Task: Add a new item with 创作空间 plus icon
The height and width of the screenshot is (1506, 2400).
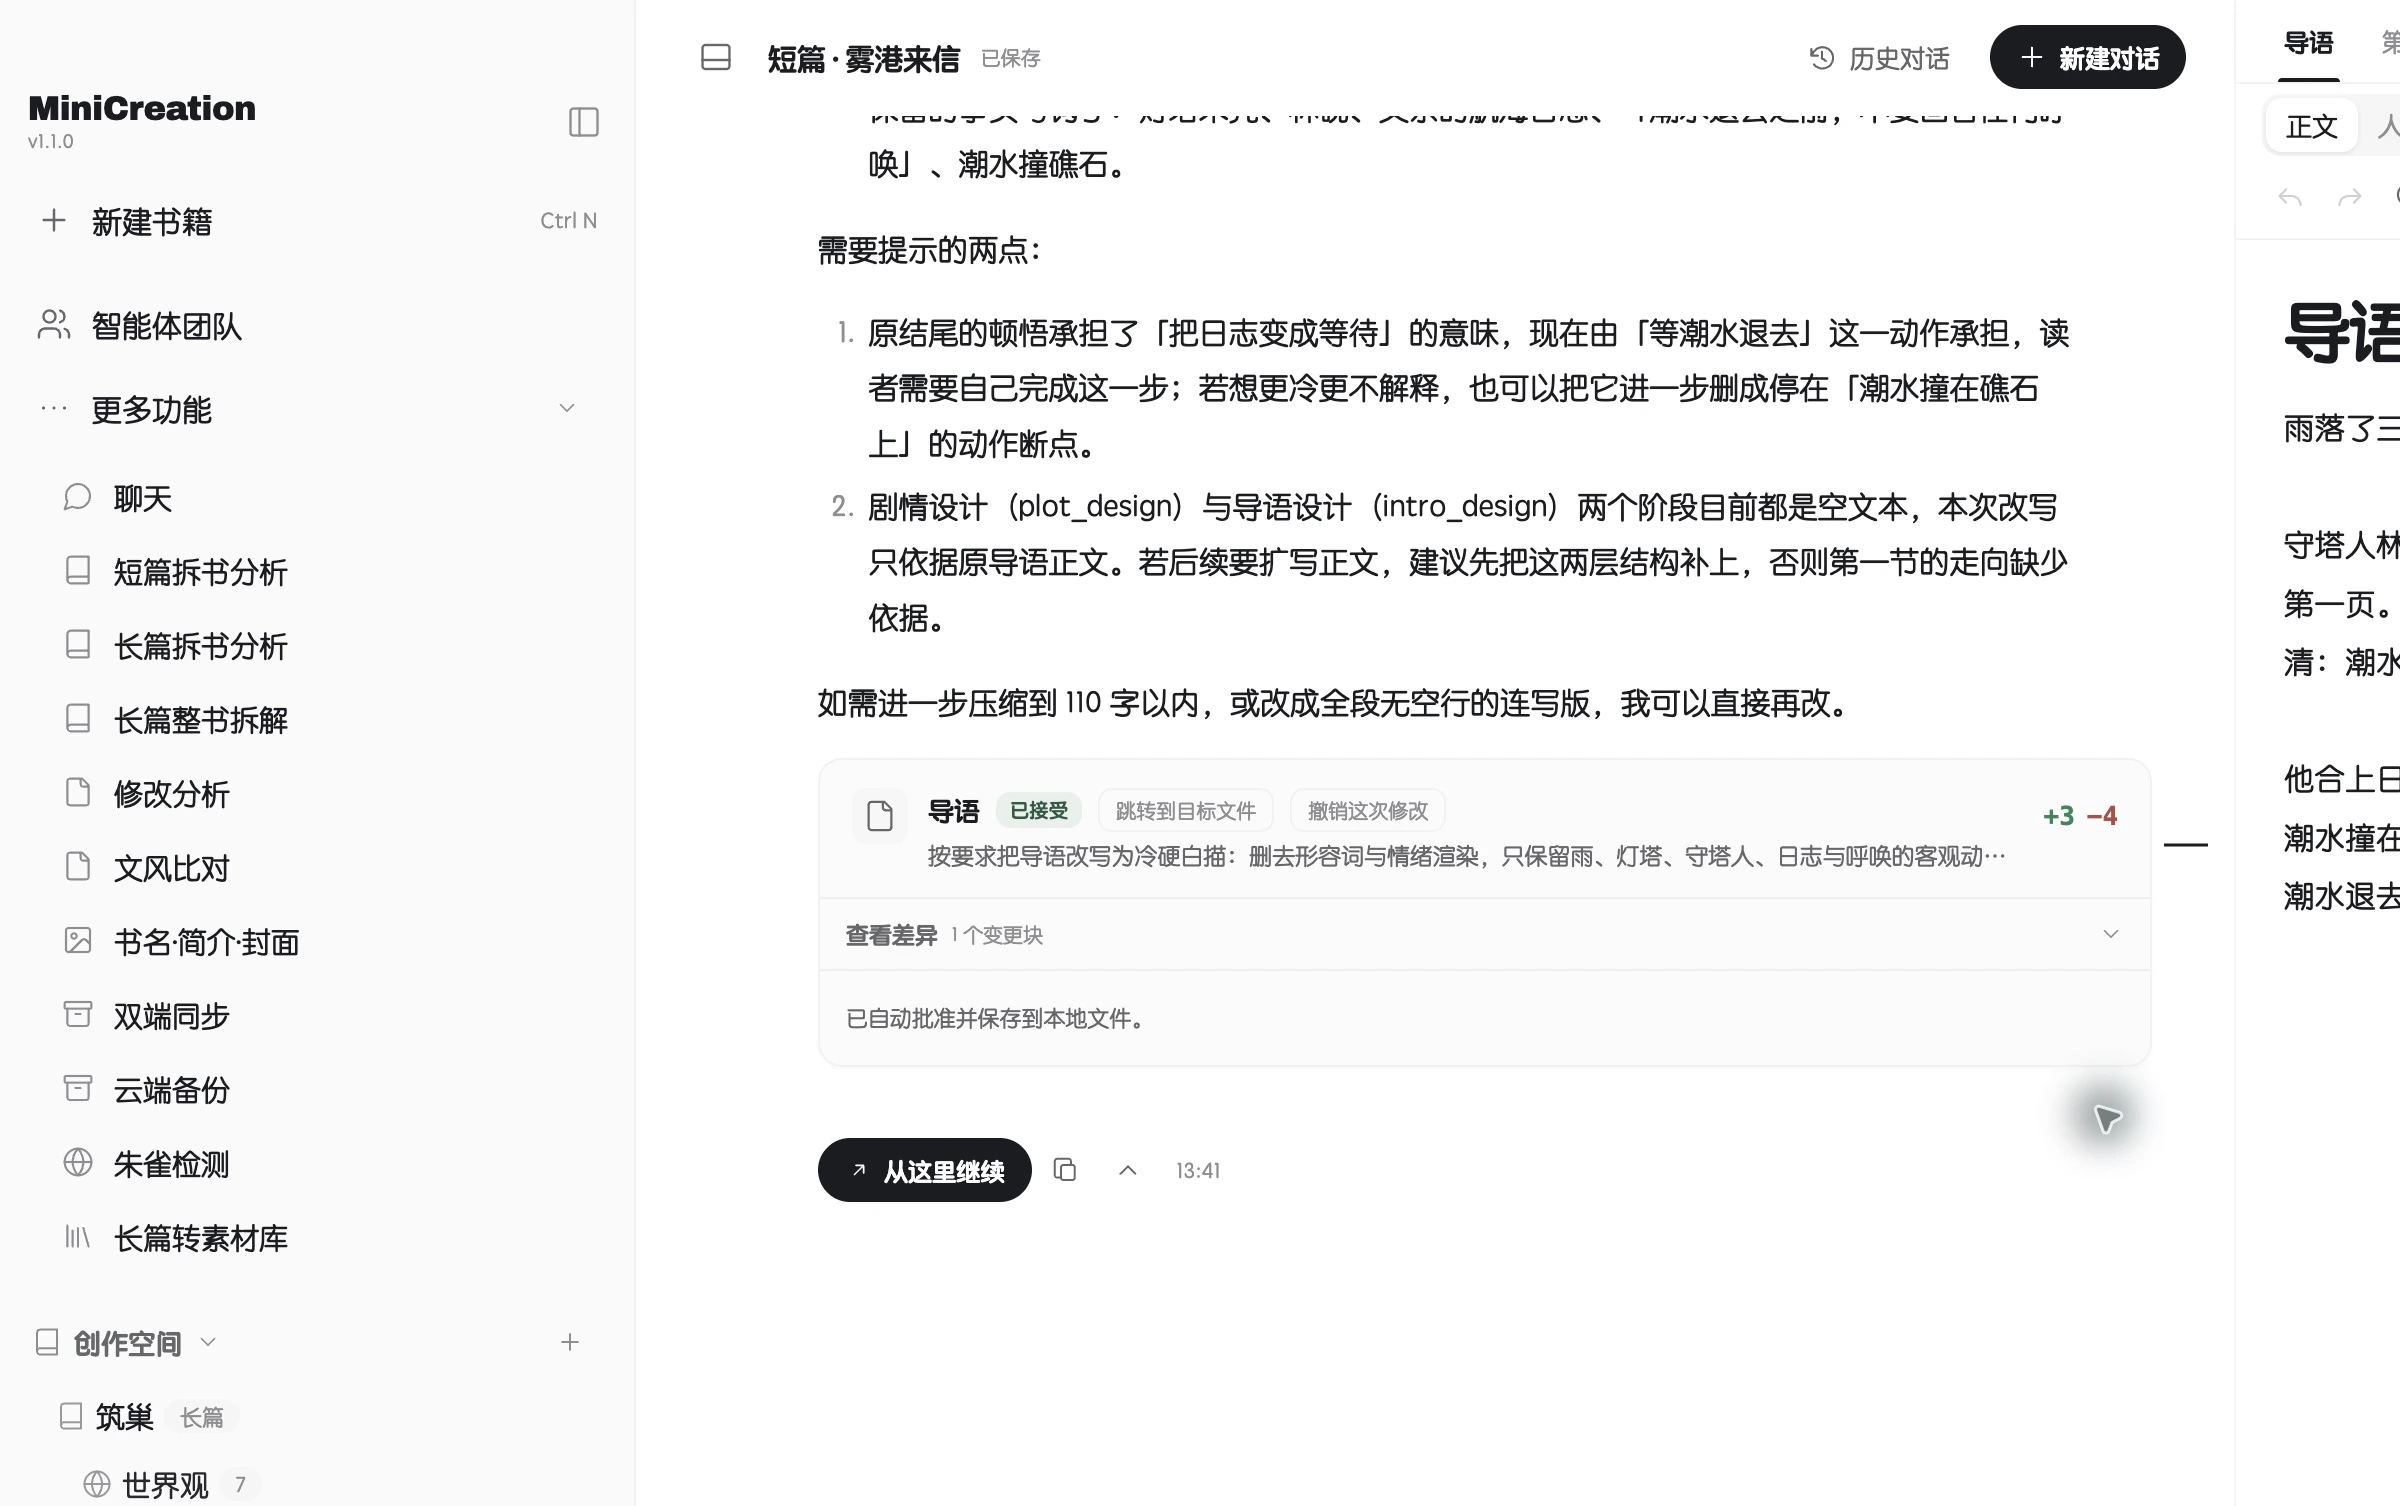Action: tap(570, 1342)
